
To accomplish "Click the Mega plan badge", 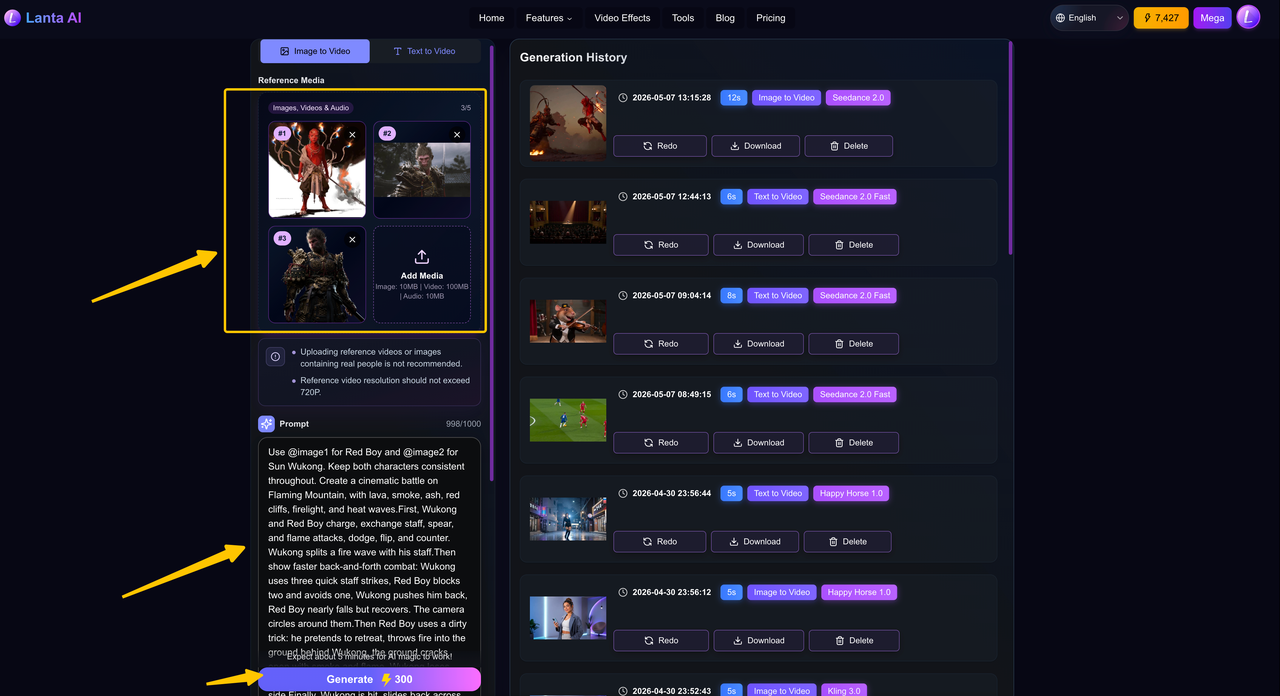I will [1212, 18].
